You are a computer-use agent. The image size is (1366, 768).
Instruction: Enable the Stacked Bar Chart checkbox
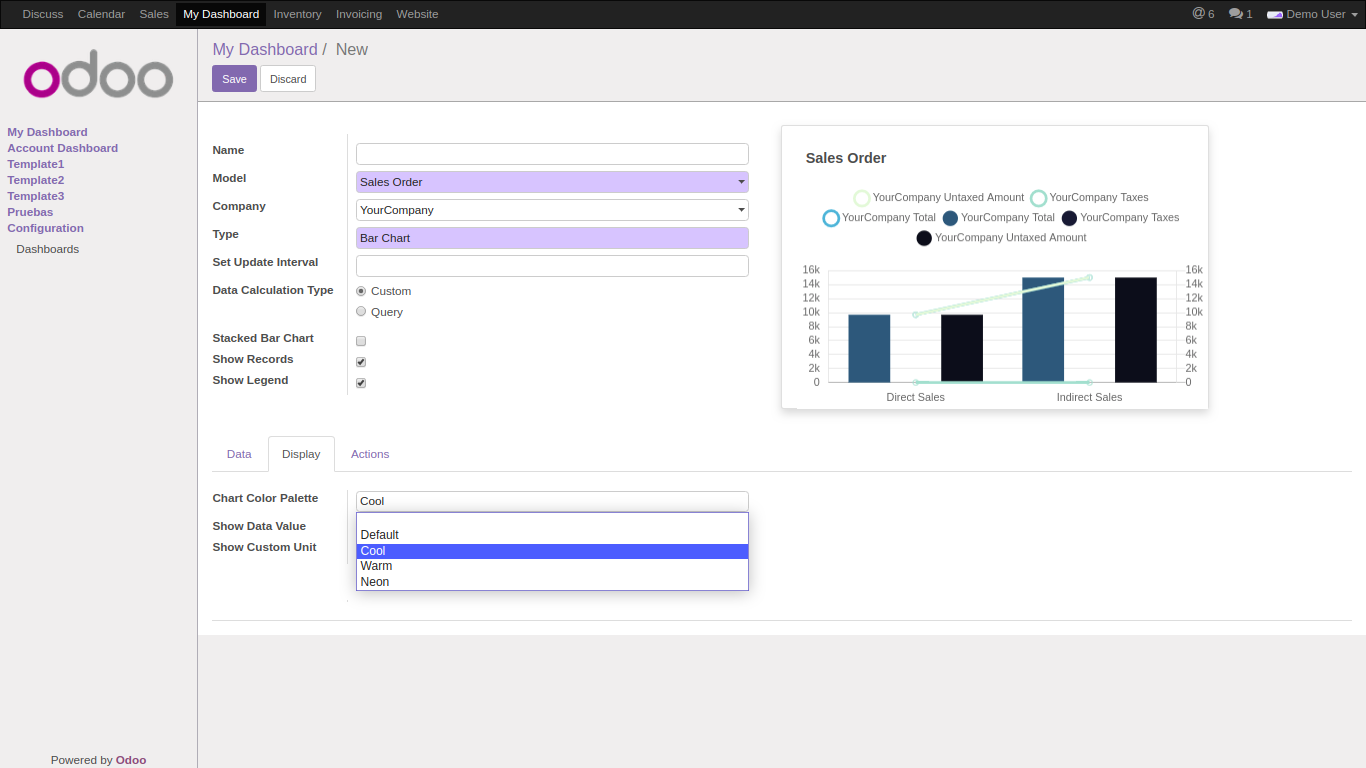point(361,341)
